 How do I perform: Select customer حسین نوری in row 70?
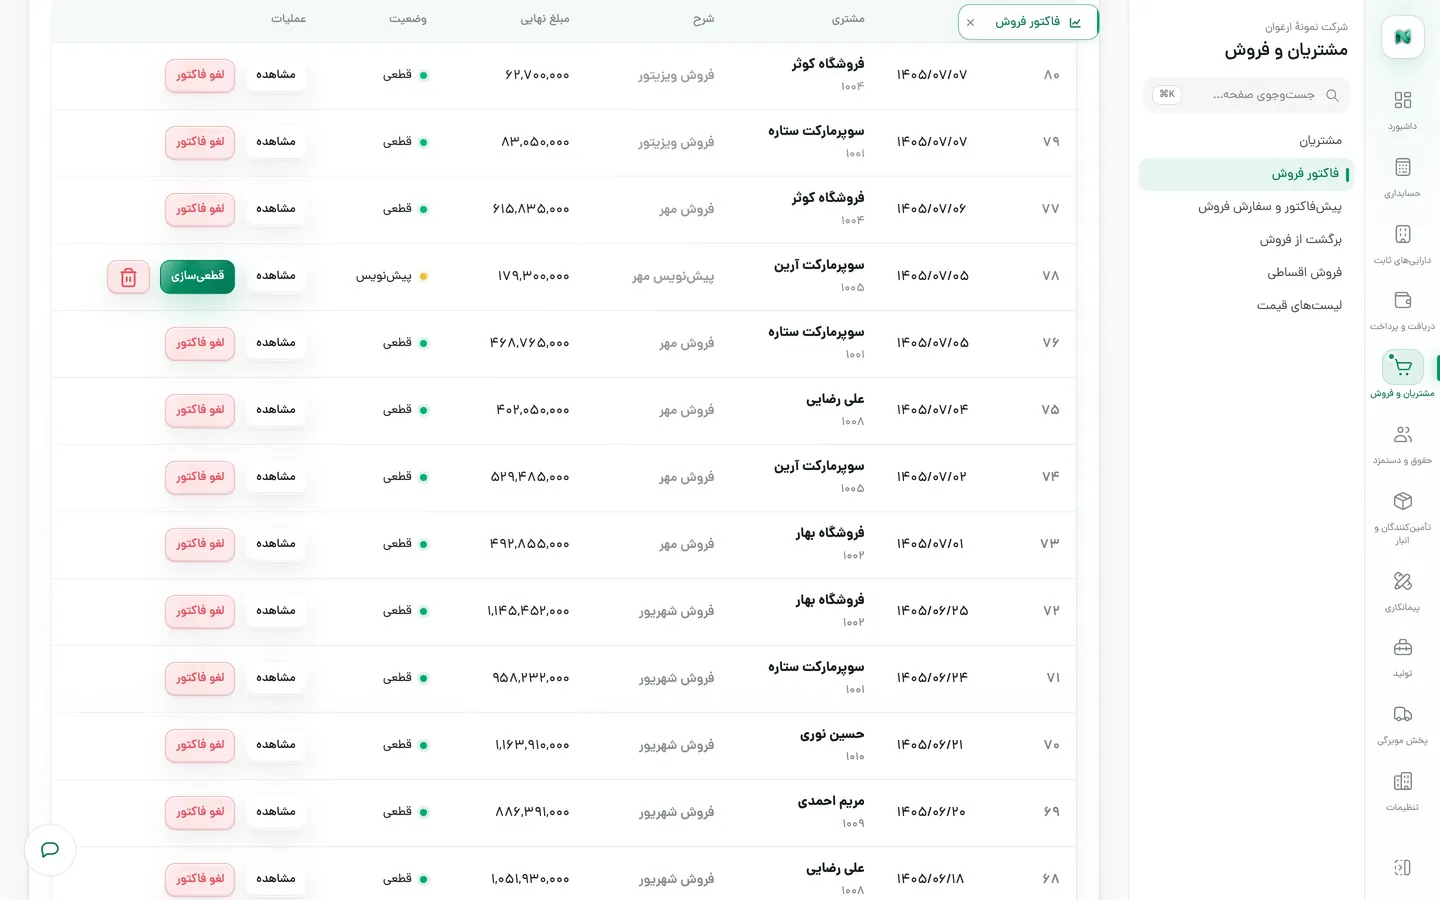(832, 735)
